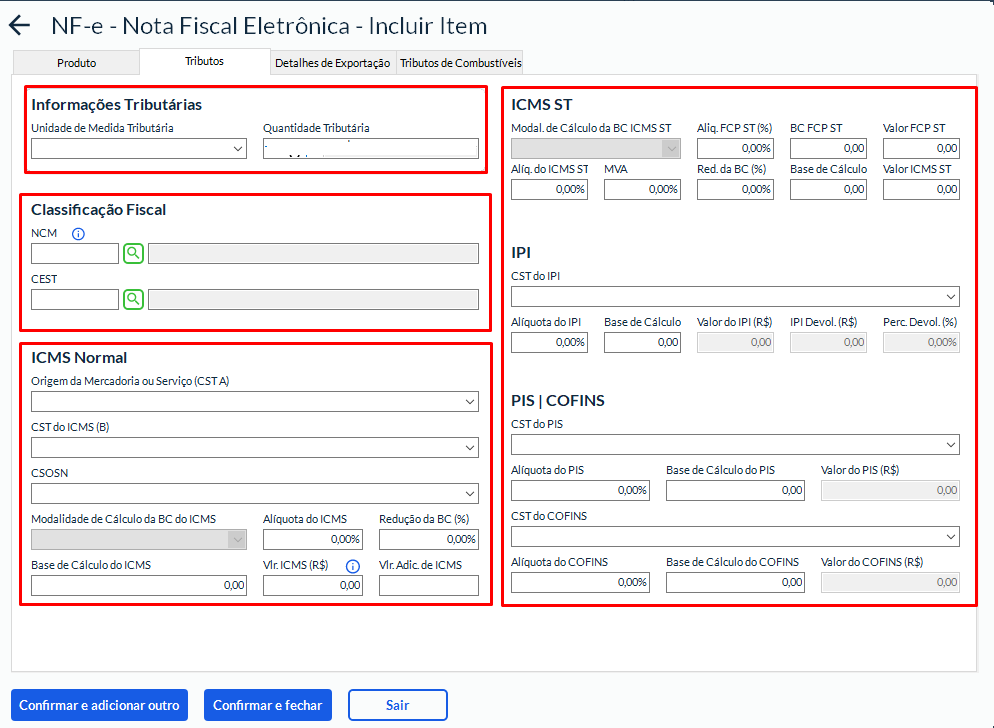This screenshot has width=994, height=728.
Task: Go to the Tributos de Combustíveis tab
Action: click(x=460, y=62)
